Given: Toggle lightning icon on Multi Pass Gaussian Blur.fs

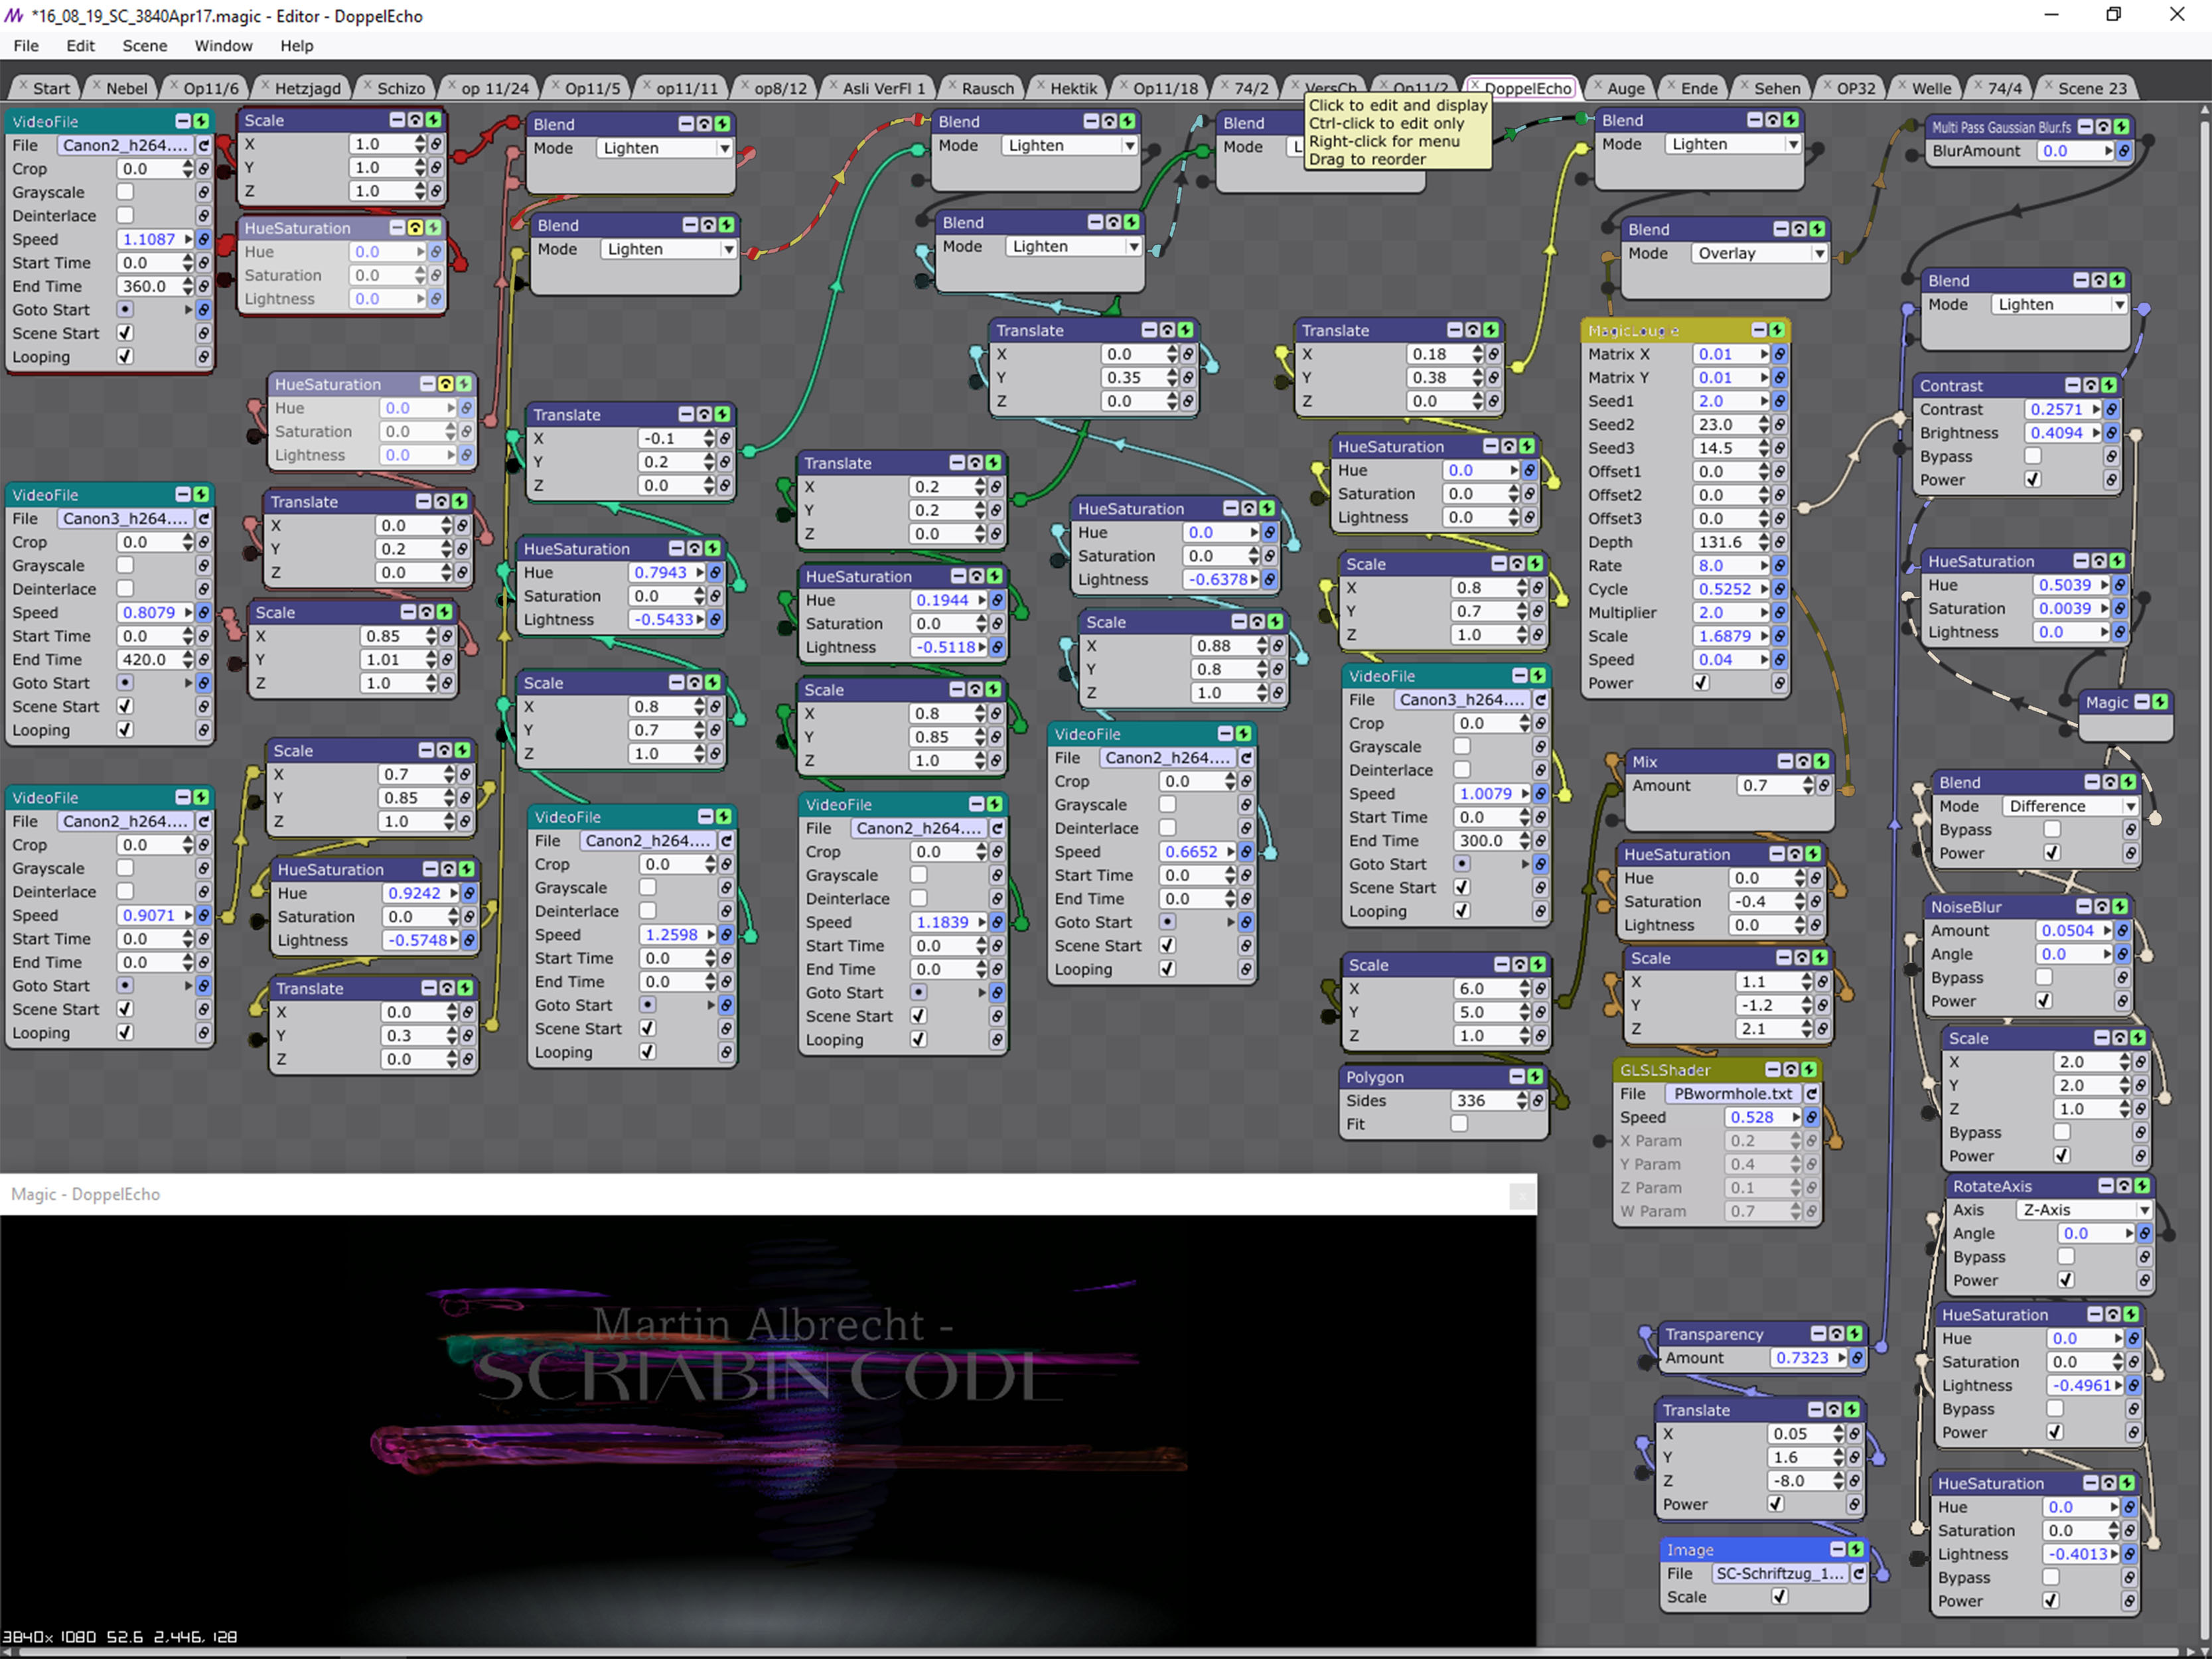Looking at the screenshot, I should pyautogui.click(x=2121, y=127).
